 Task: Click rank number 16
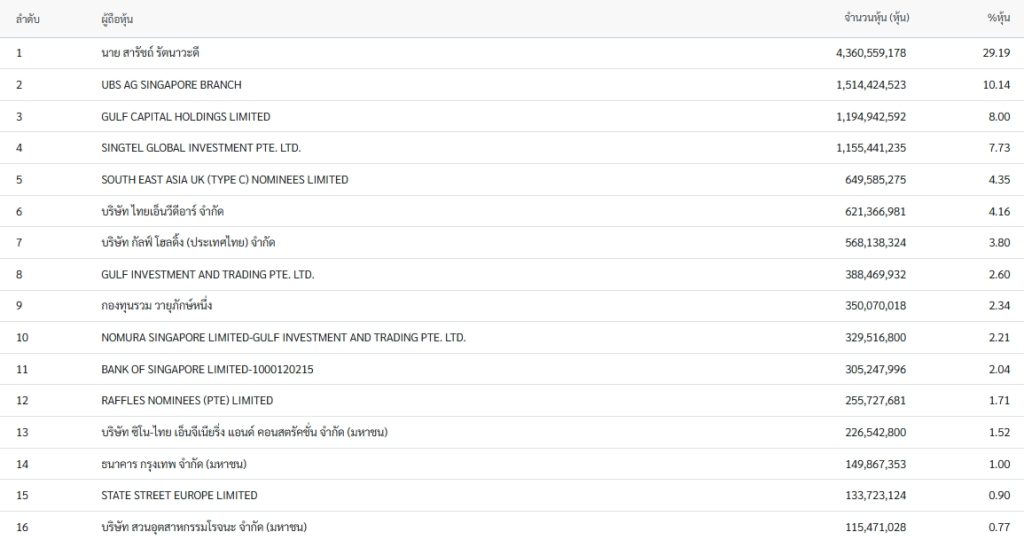(22, 527)
